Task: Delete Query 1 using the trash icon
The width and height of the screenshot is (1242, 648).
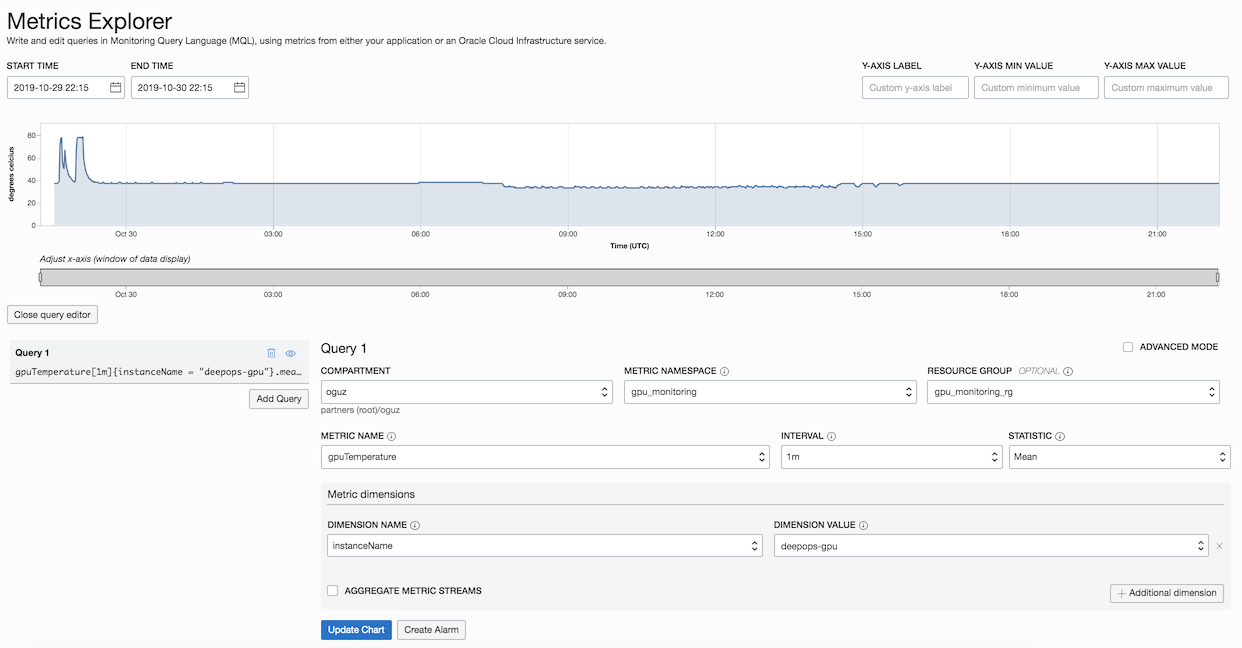Action: [271, 352]
